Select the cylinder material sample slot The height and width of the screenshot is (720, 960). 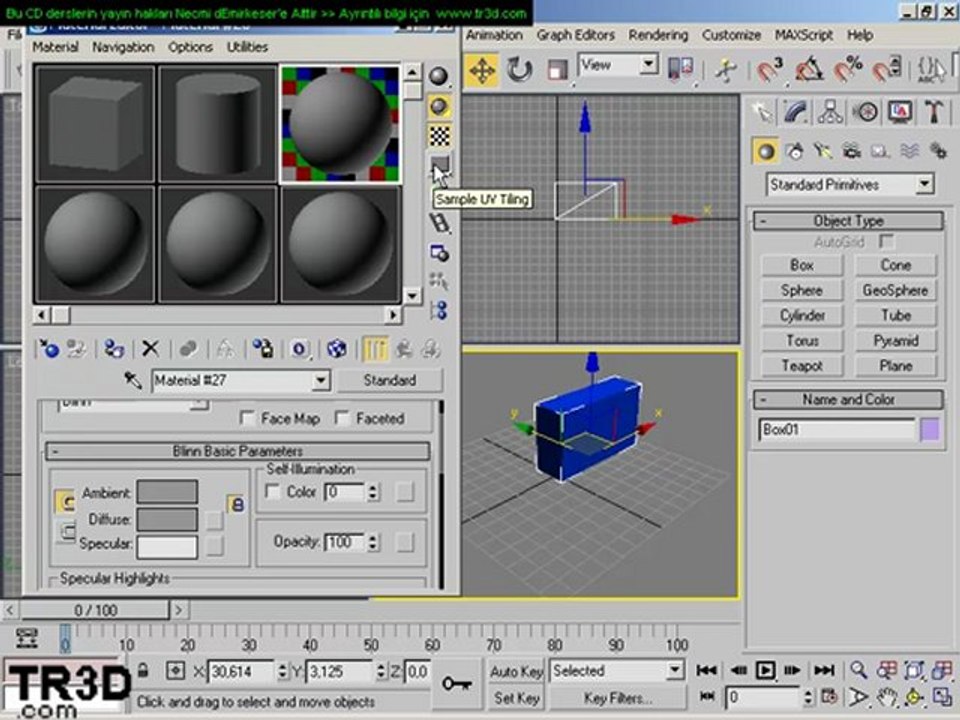pos(218,124)
